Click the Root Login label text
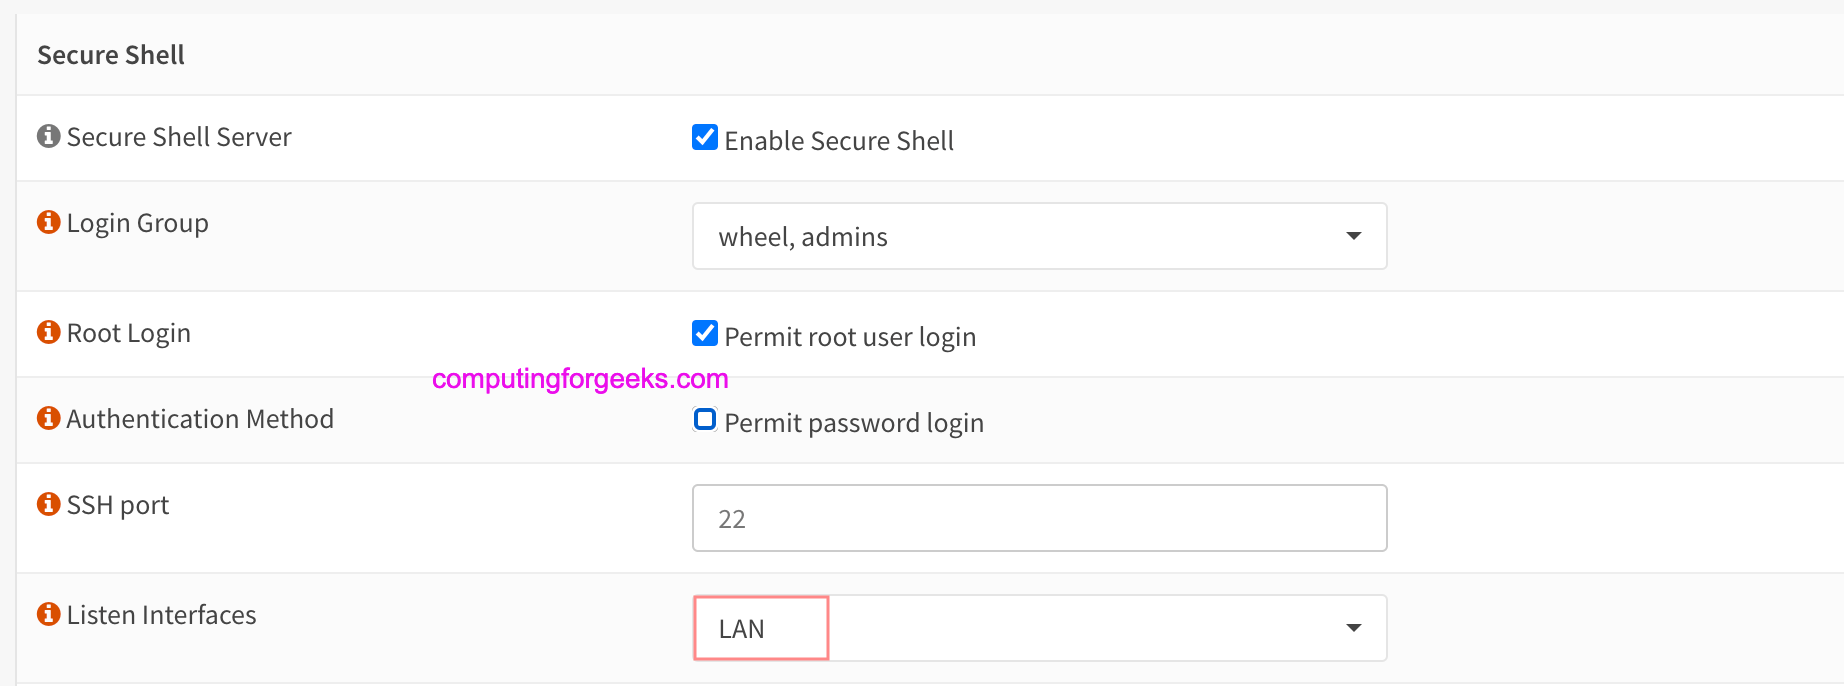Screen dimensions: 1844x686 point(128,333)
